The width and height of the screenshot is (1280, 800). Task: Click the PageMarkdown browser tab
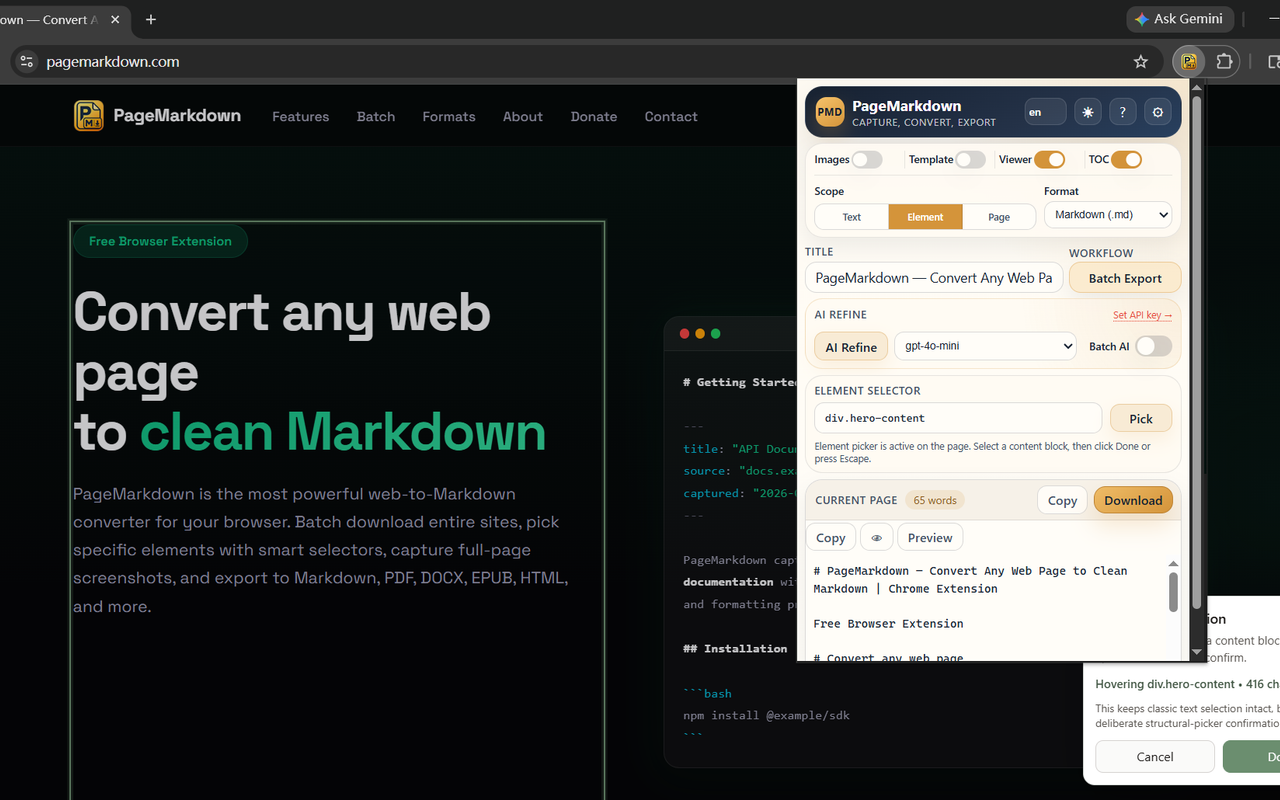(62, 19)
